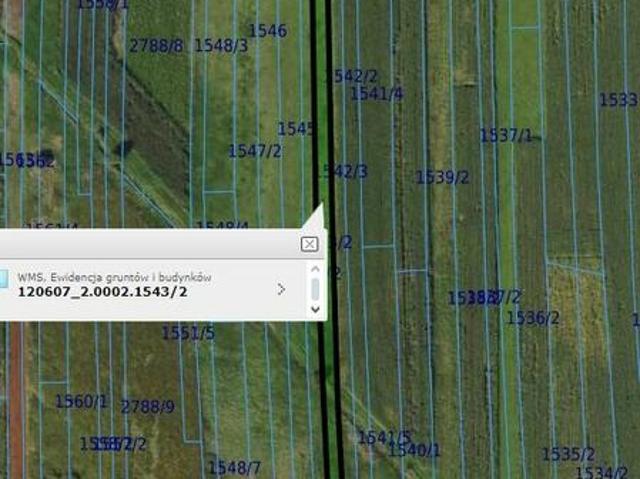The height and width of the screenshot is (479, 640).
Task: Pick parcel 1535/2 on the map
Action: 568,454
